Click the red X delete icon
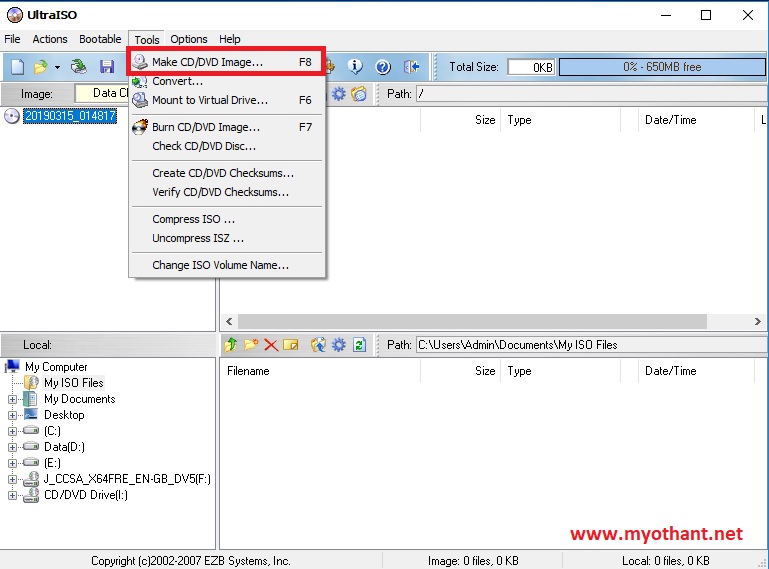The height and width of the screenshot is (569, 769). [x=271, y=345]
